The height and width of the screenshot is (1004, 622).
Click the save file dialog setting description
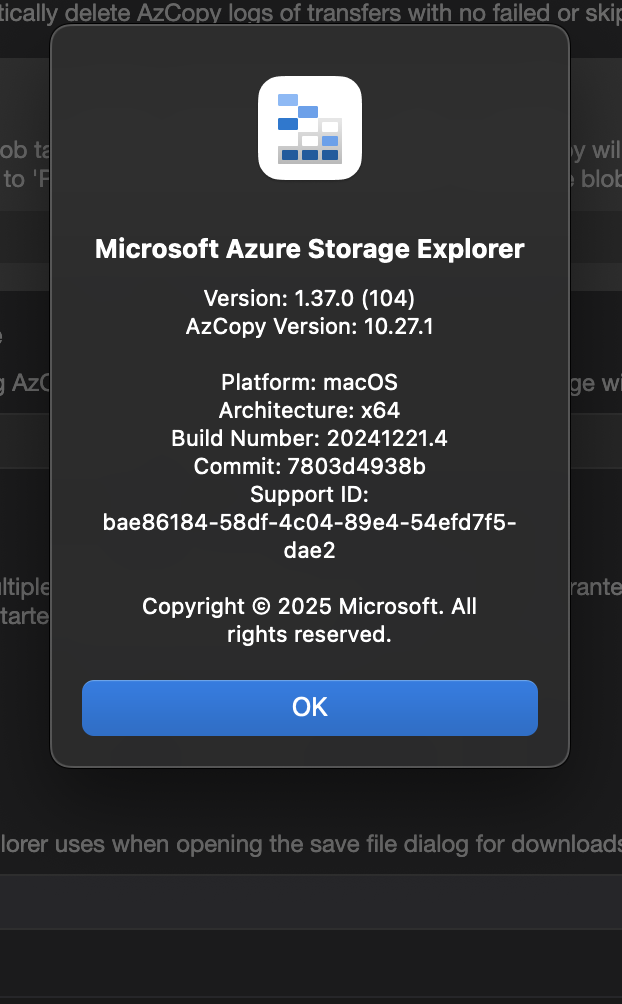[x=311, y=845]
